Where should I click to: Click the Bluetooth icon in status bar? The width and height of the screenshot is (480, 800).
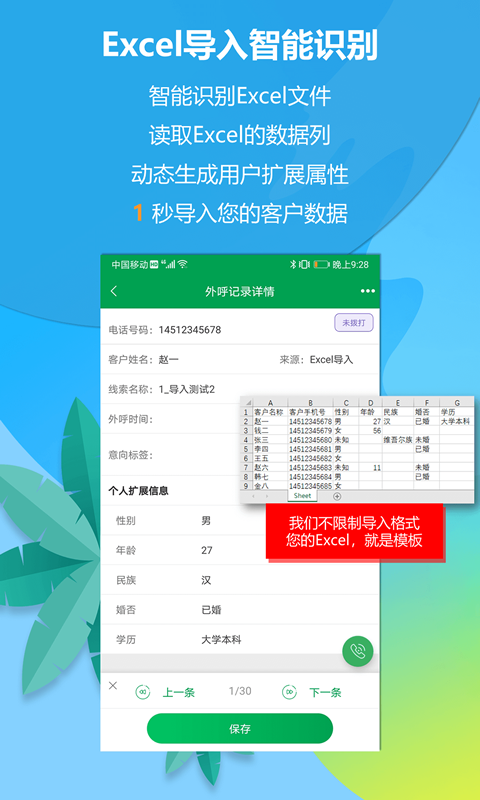click(293, 264)
